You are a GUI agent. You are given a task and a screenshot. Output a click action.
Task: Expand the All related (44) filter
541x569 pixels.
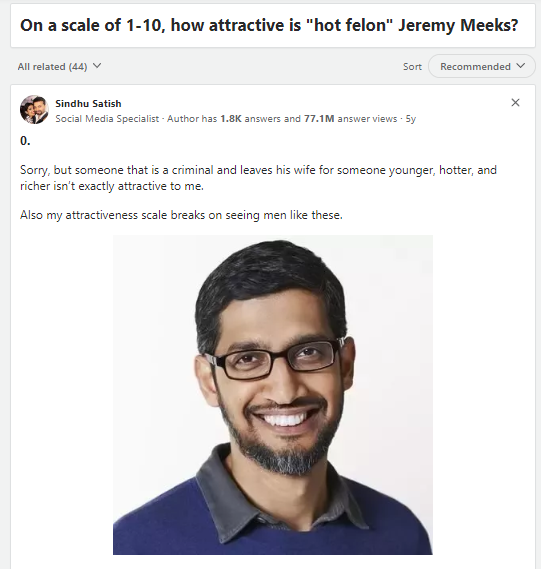(x=59, y=66)
